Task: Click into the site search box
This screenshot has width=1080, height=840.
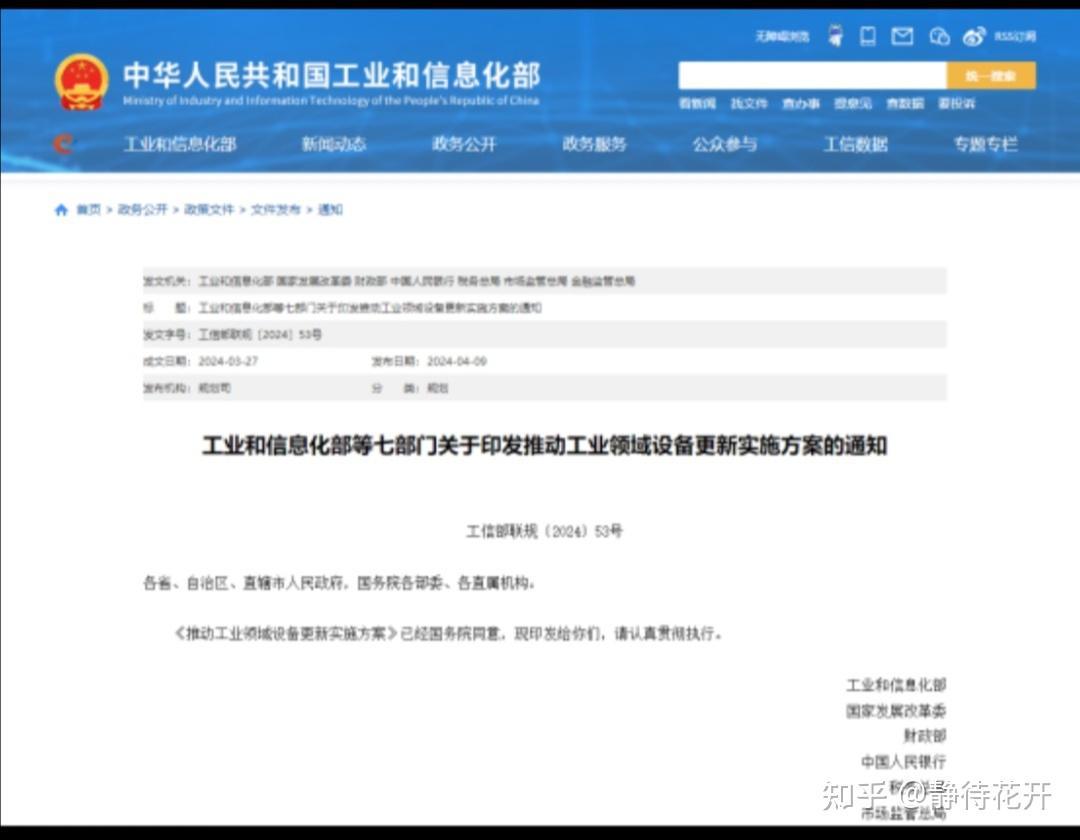Action: [x=812, y=76]
